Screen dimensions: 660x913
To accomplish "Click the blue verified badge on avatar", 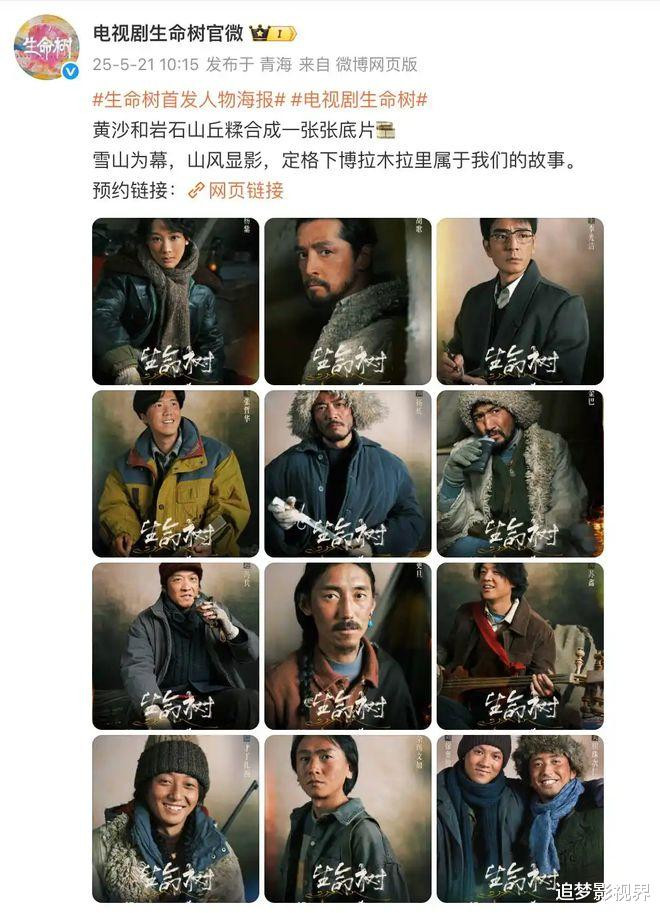I will 70,72.
